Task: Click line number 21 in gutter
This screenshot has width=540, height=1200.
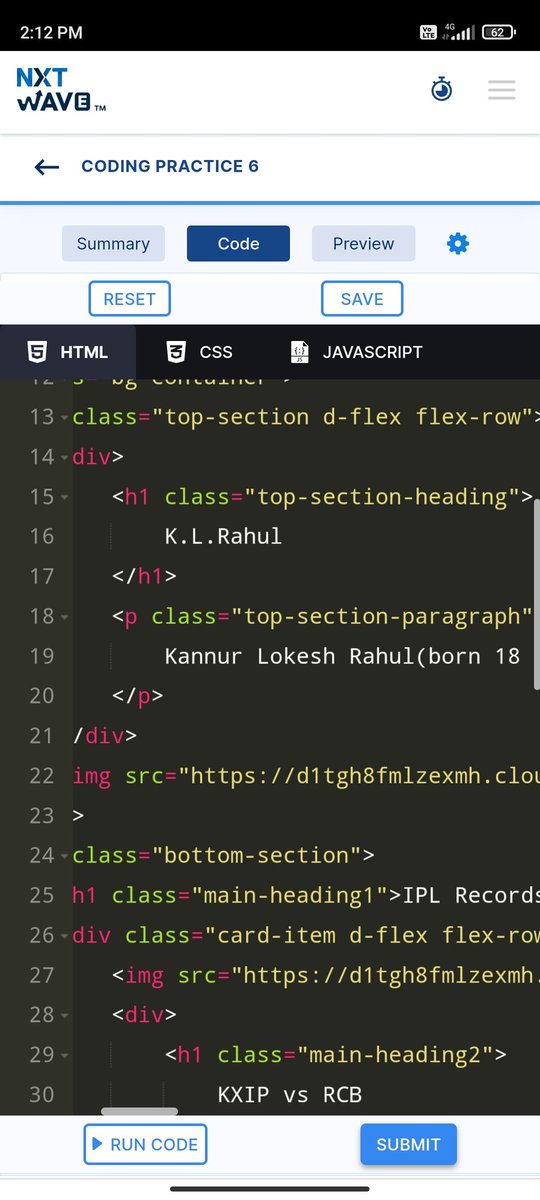Action: coord(41,736)
